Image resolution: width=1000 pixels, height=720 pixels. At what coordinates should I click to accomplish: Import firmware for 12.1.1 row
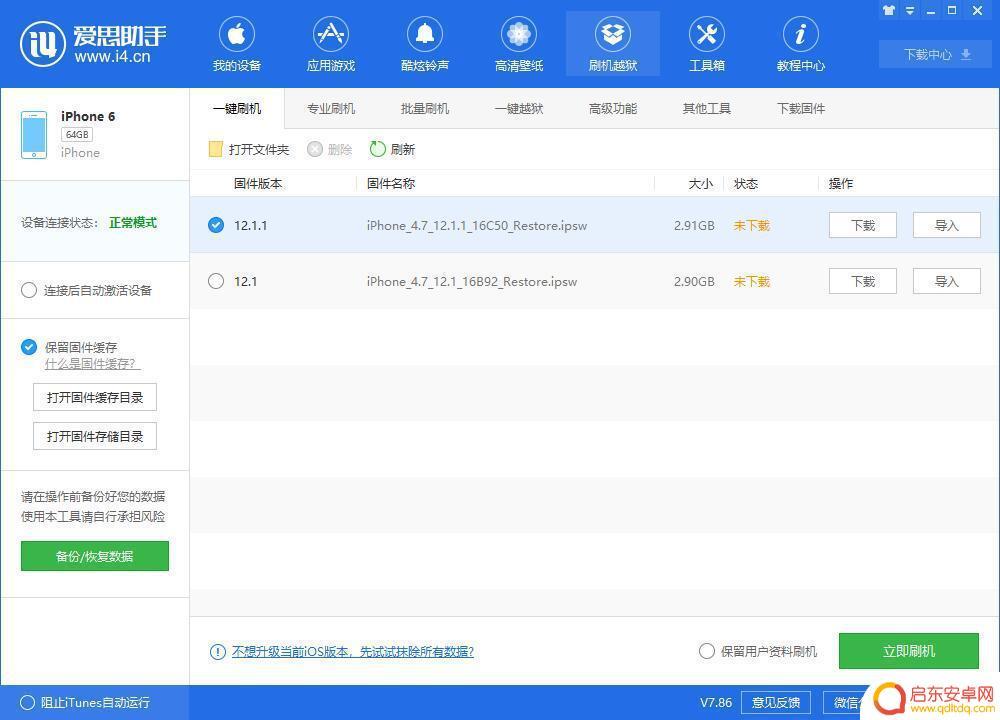click(946, 225)
